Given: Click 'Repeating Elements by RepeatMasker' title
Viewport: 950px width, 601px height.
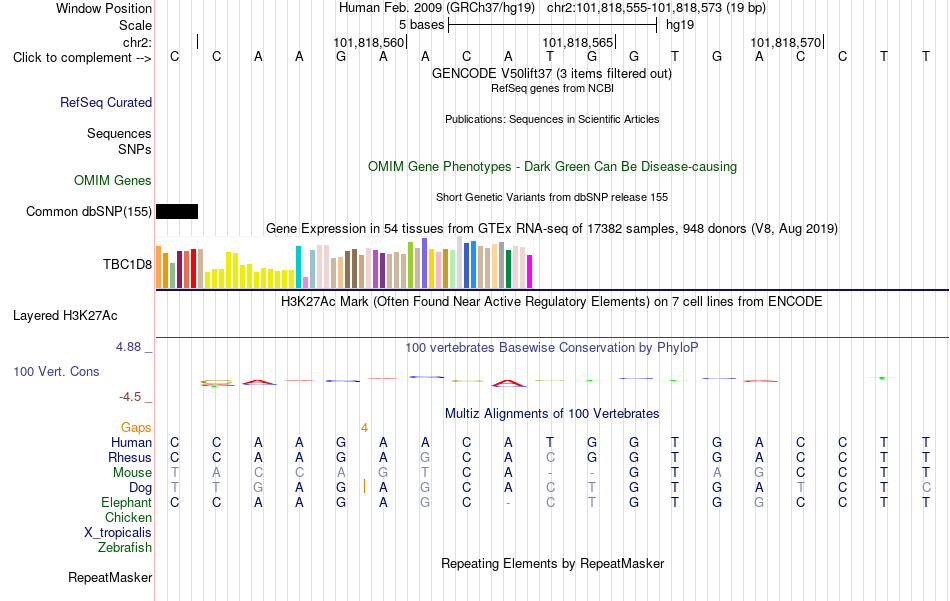Looking at the screenshot, I should click(553, 564).
